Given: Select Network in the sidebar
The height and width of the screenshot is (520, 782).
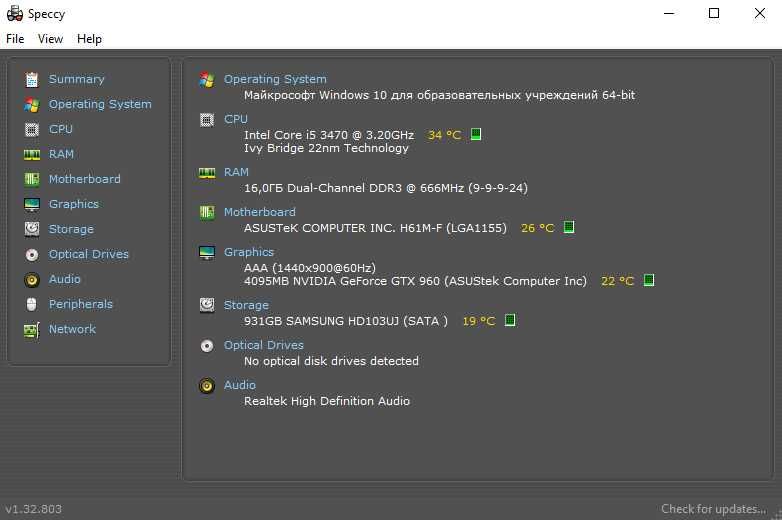Looking at the screenshot, I should [x=72, y=329].
